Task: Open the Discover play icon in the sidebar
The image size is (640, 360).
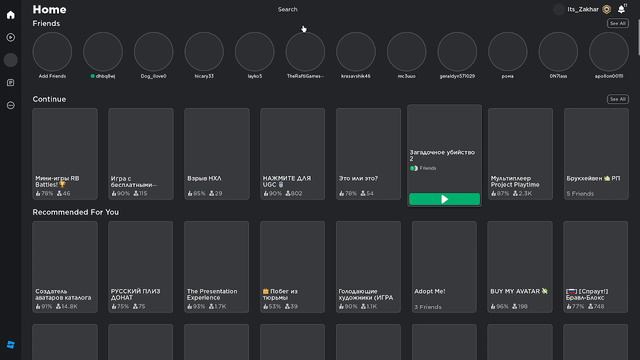Action: pyautogui.click(x=11, y=38)
